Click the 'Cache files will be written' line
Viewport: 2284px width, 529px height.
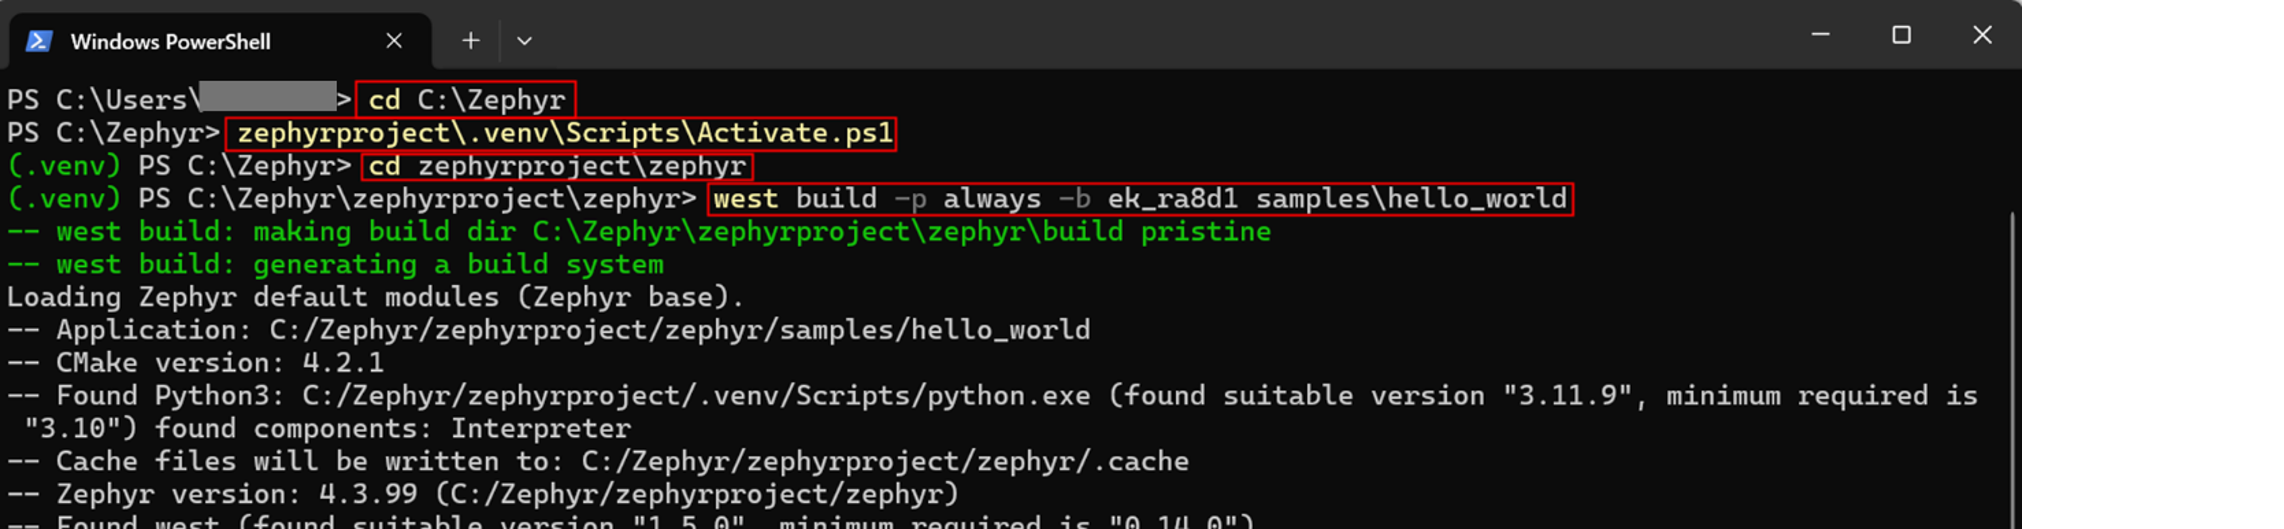[598, 461]
